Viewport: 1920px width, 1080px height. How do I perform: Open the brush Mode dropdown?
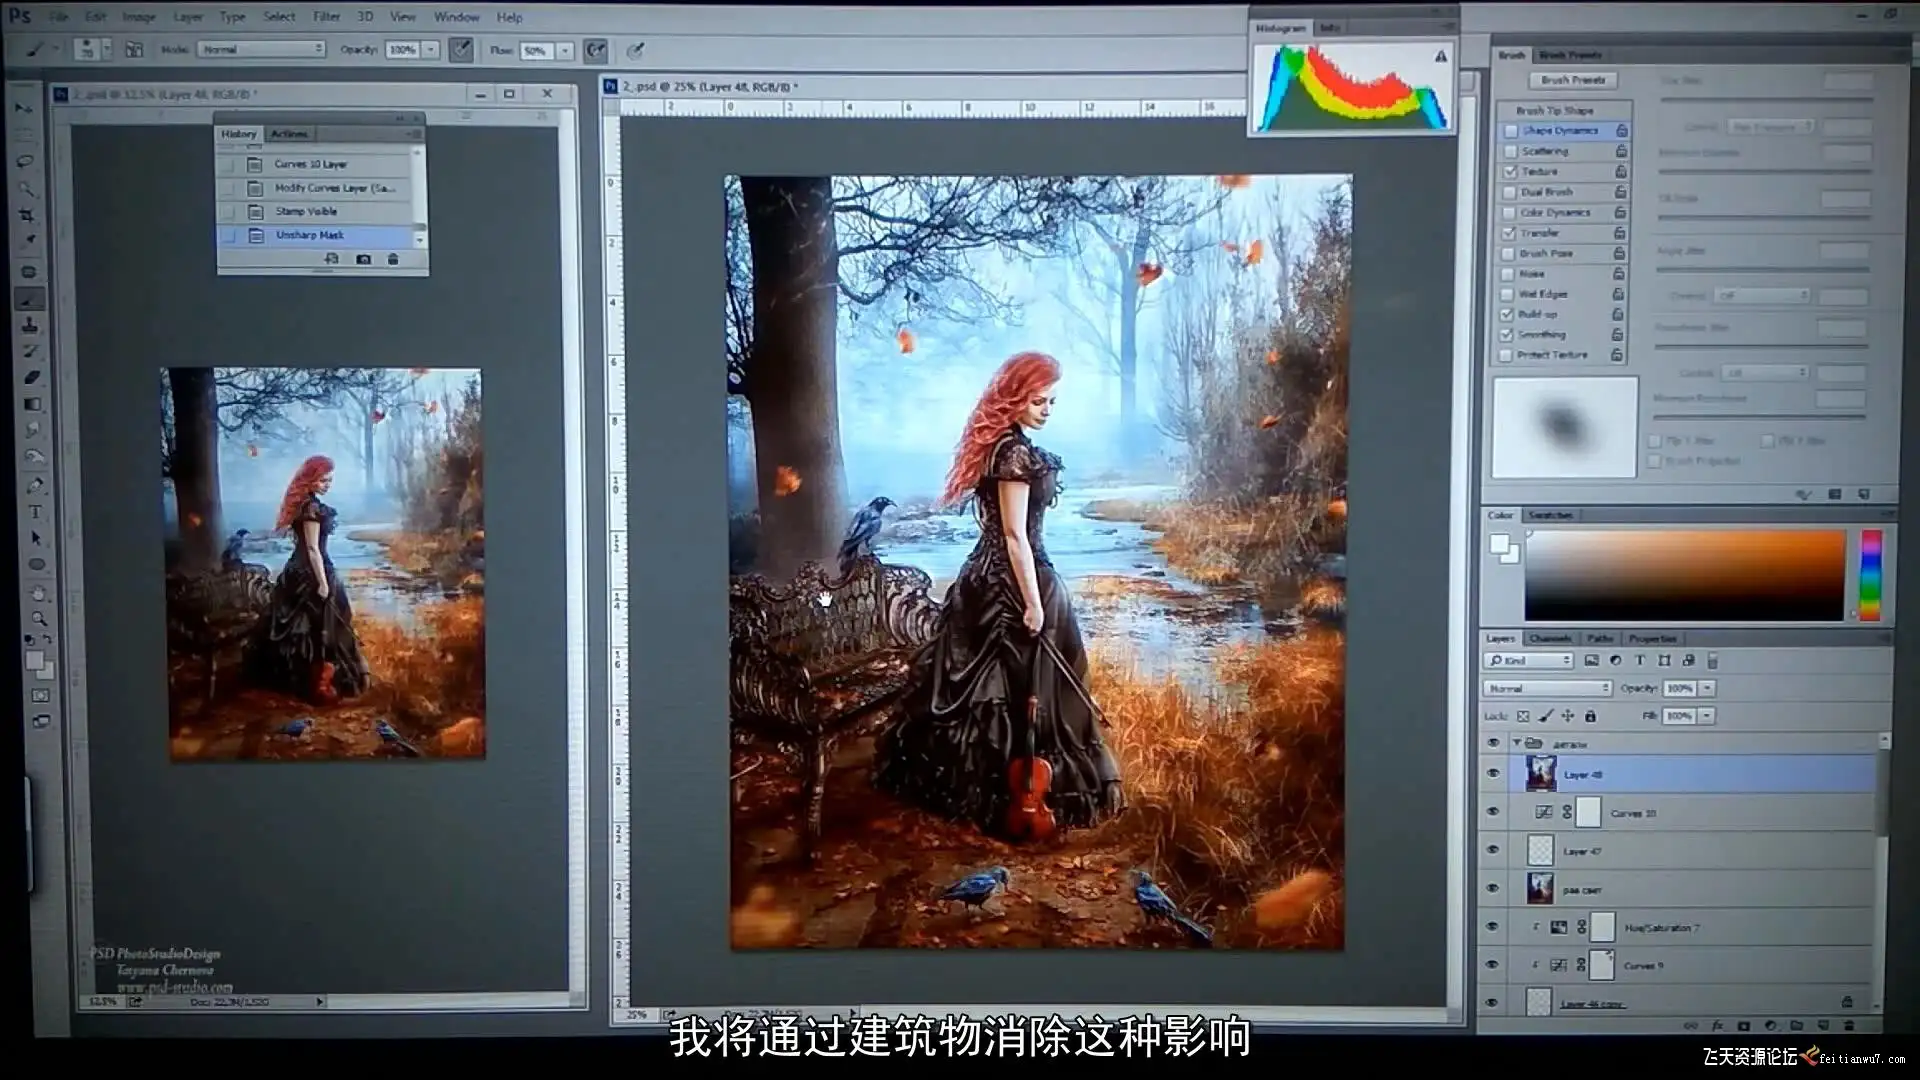point(261,49)
